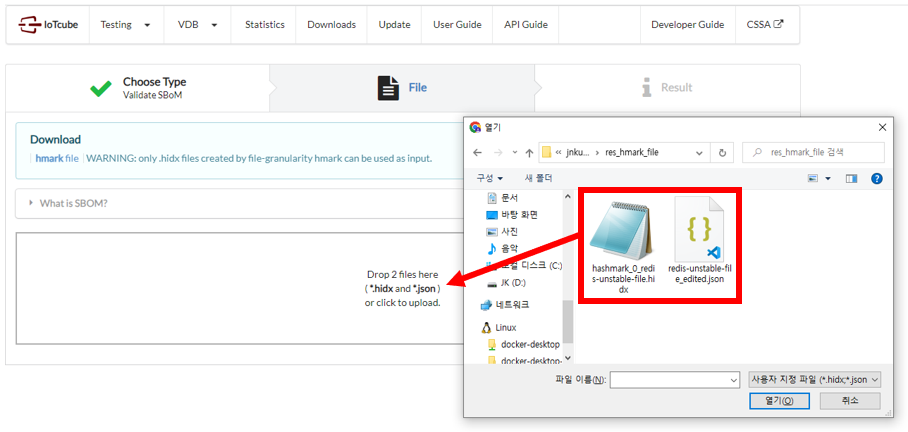This screenshot has height=432, width=908.
Task: Click the hmark download link
Action: point(56,158)
